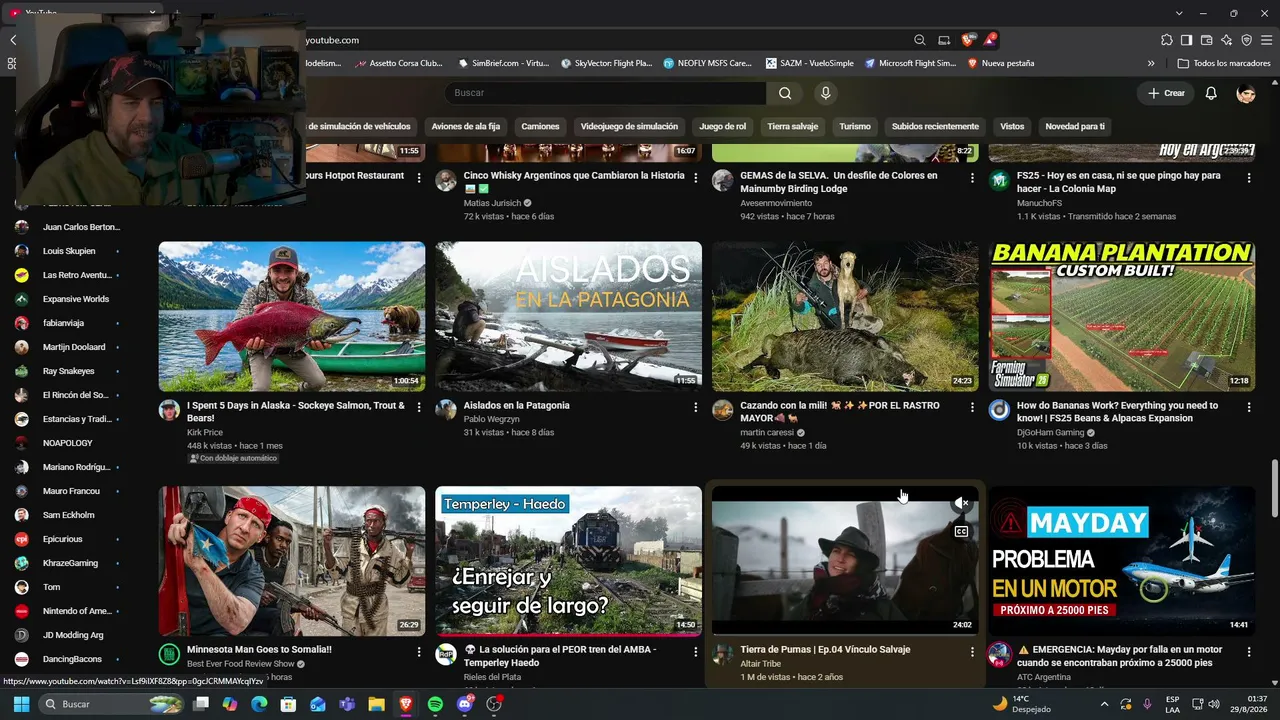Viewport: 1280px width, 720px height.
Task: Open Ray Snakeyes subscription in sidebar
Action: pos(67,371)
